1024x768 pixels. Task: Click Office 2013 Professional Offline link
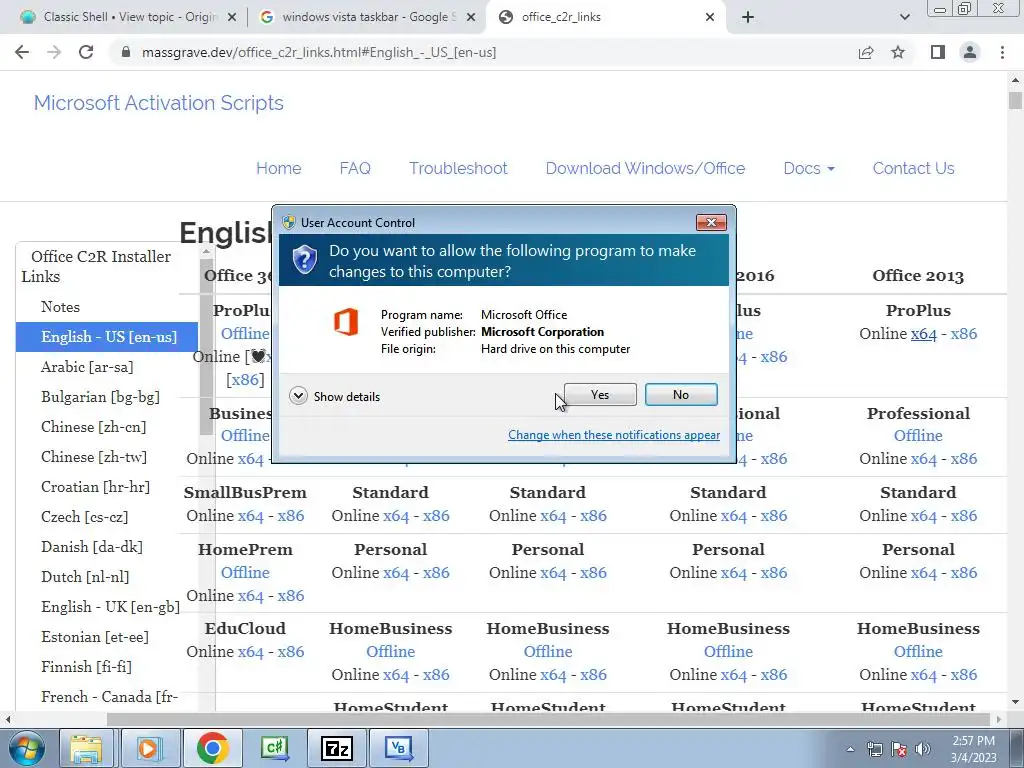click(x=918, y=436)
